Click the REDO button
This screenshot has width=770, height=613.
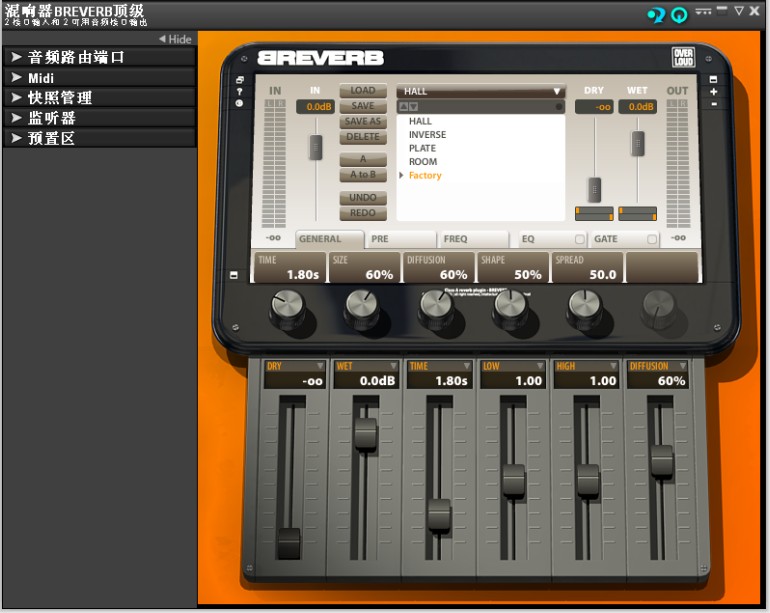tap(363, 213)
